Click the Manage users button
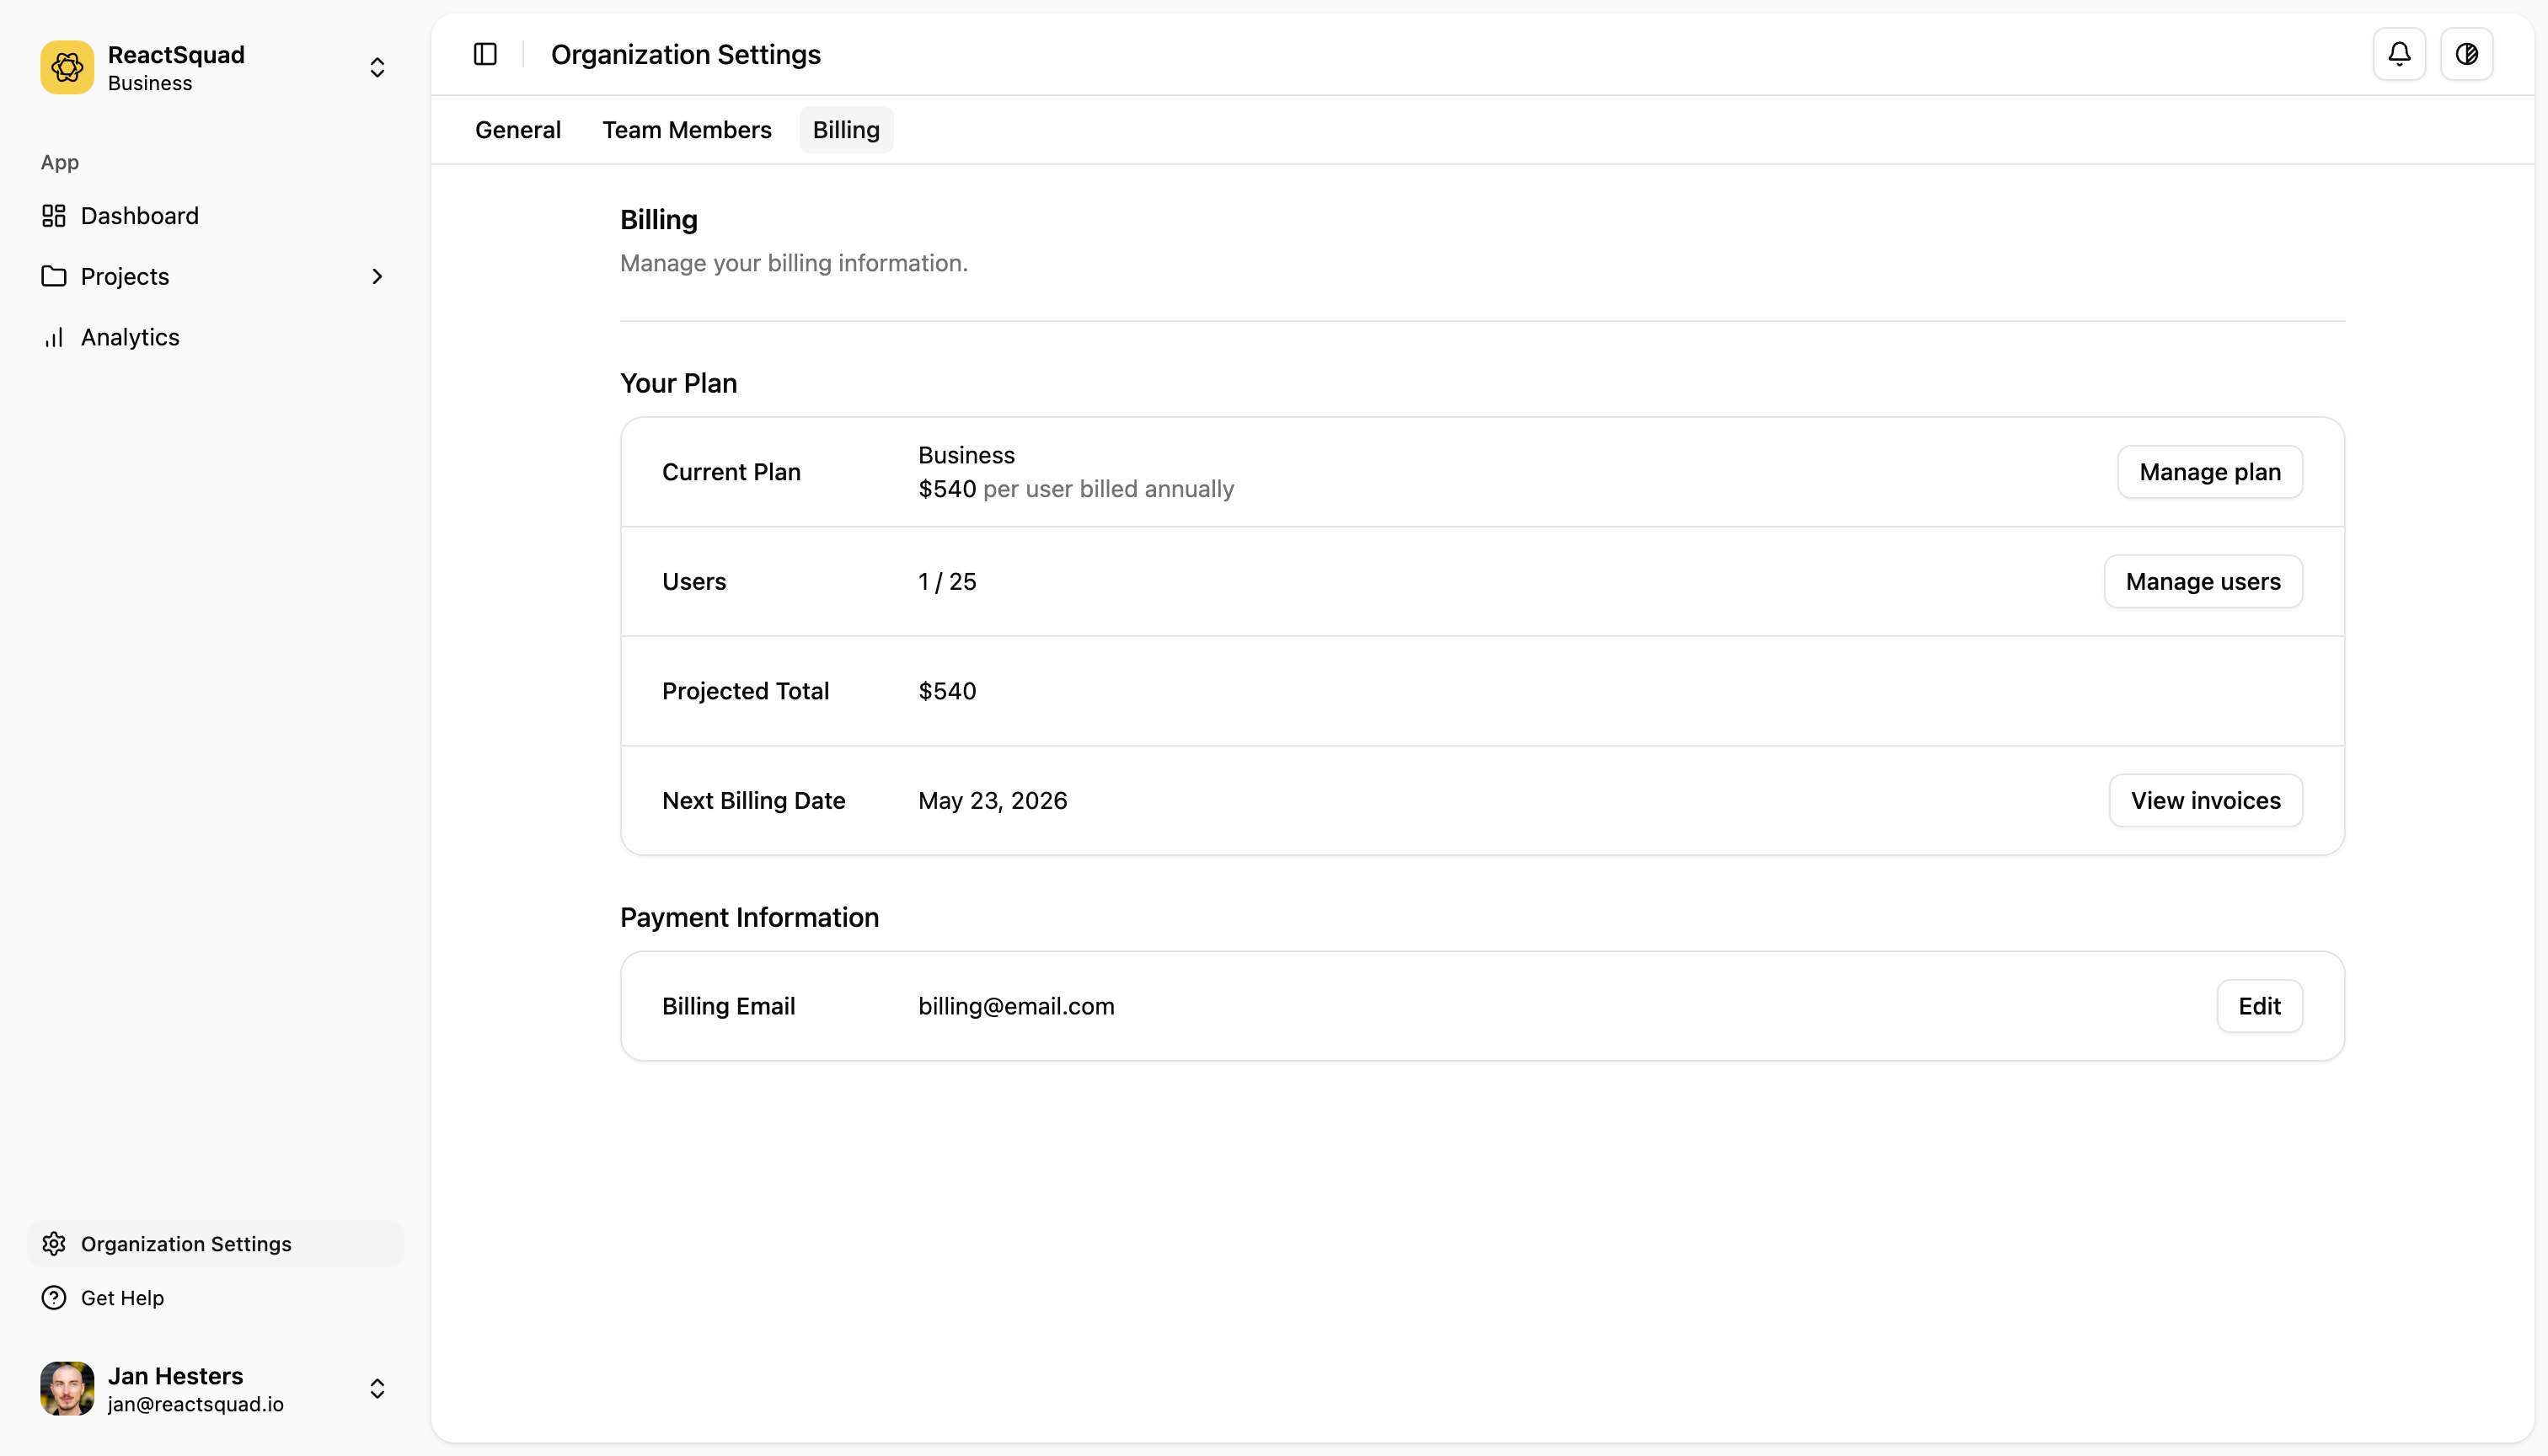The width and height of the screenshot is (2548, 1456). click(2203, 581)
